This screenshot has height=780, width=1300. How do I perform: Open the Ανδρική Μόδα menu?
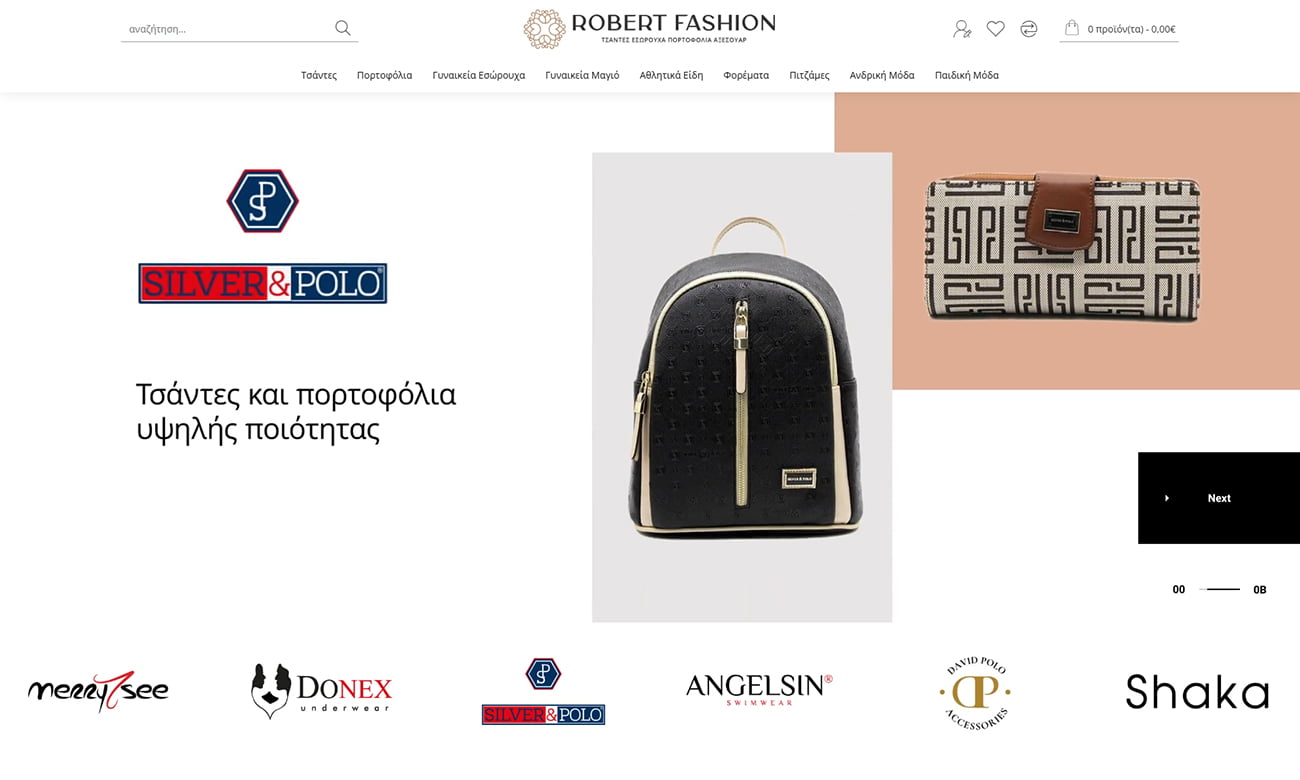coord(882,75)
